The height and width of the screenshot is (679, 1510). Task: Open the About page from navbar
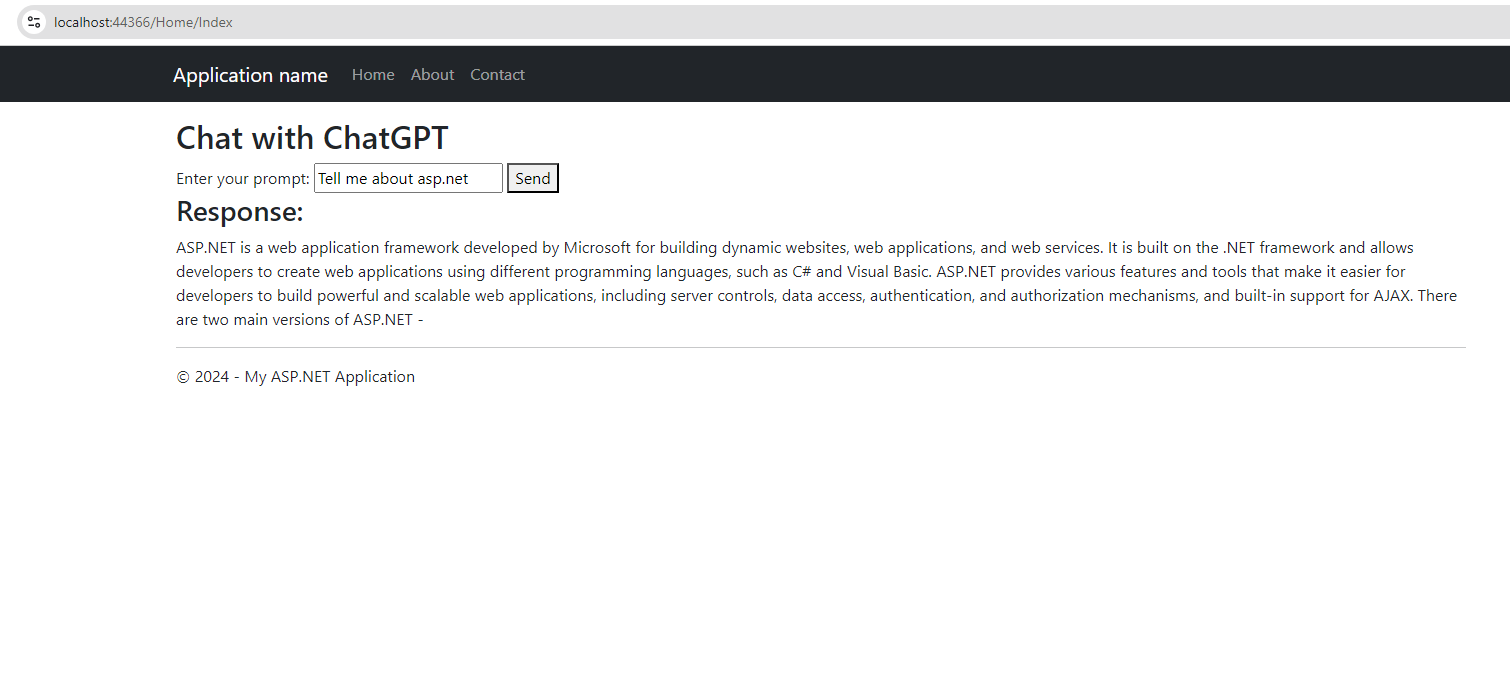(x=432, y=75)
